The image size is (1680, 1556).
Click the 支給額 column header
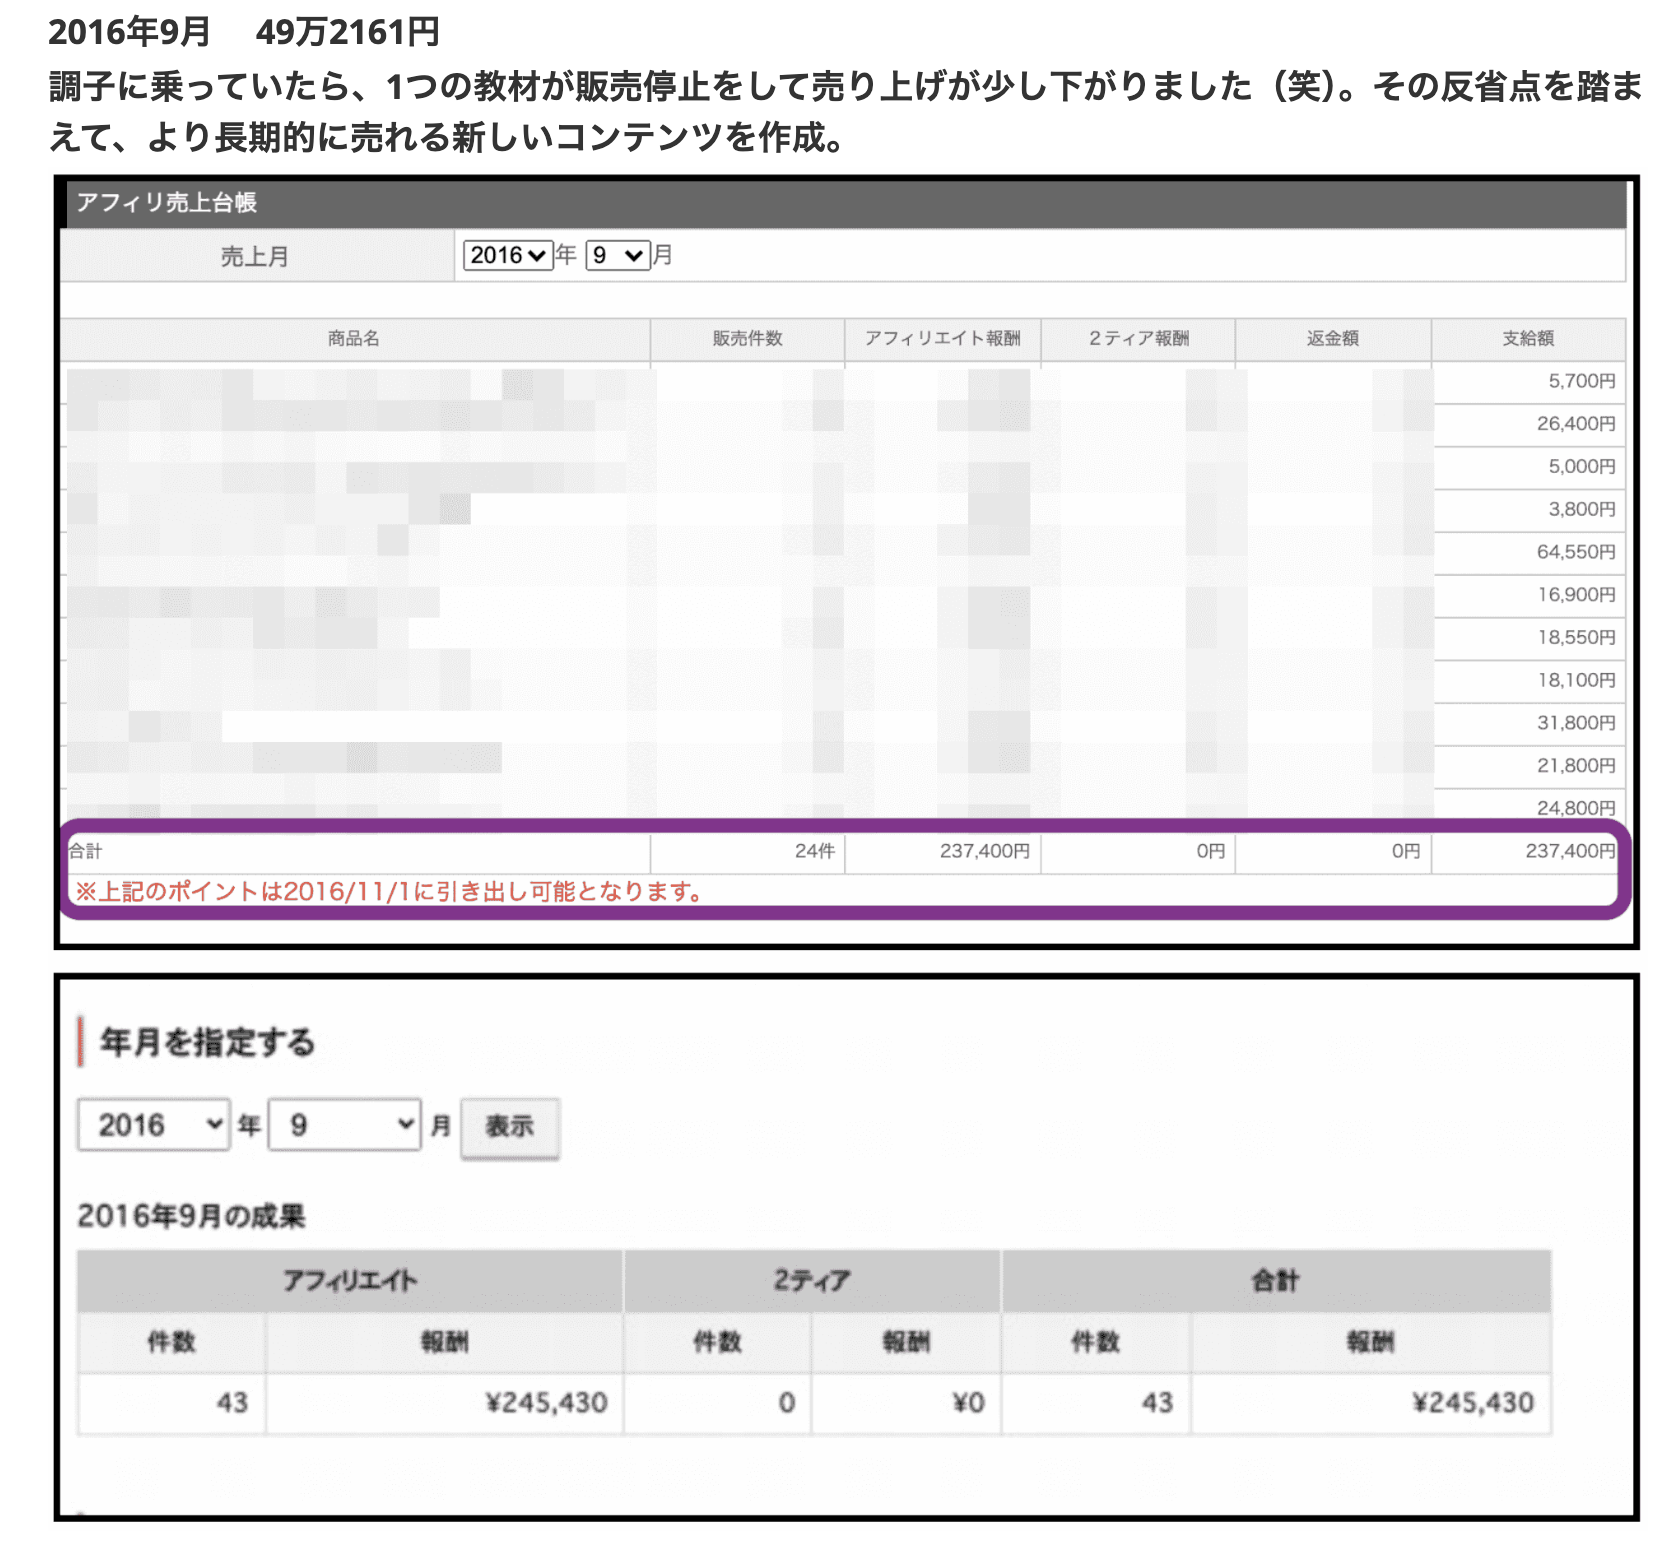(x=1528, y=339)
